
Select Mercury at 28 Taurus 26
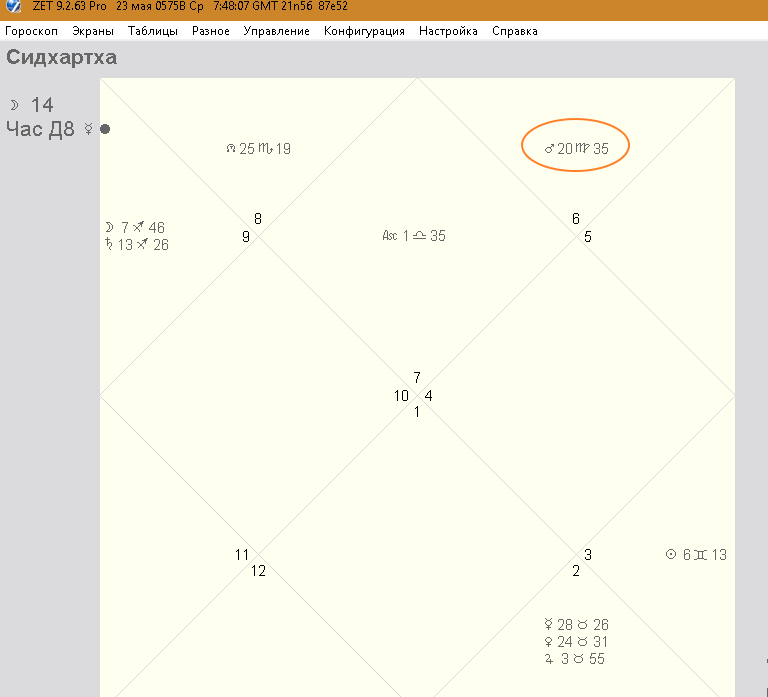pyautogui.click(x=576, y=625)
